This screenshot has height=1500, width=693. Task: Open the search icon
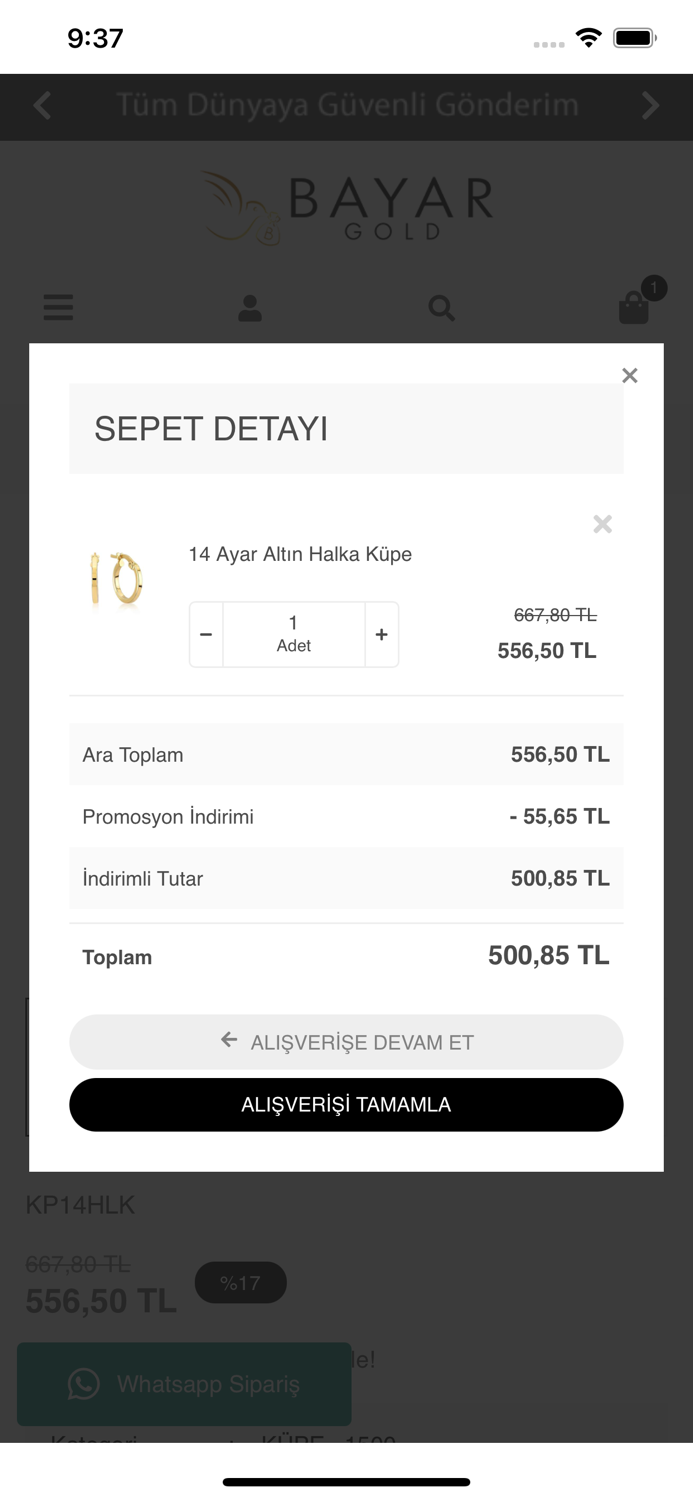pos(442,308)
